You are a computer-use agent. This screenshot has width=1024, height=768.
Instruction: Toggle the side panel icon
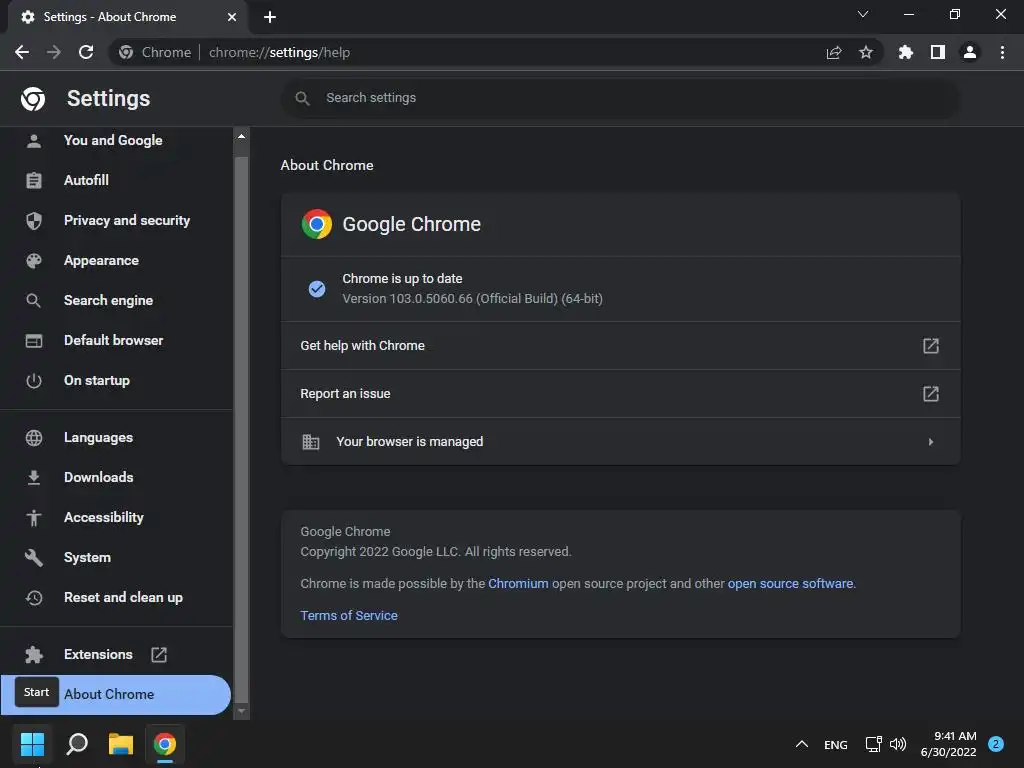[938, 52]
